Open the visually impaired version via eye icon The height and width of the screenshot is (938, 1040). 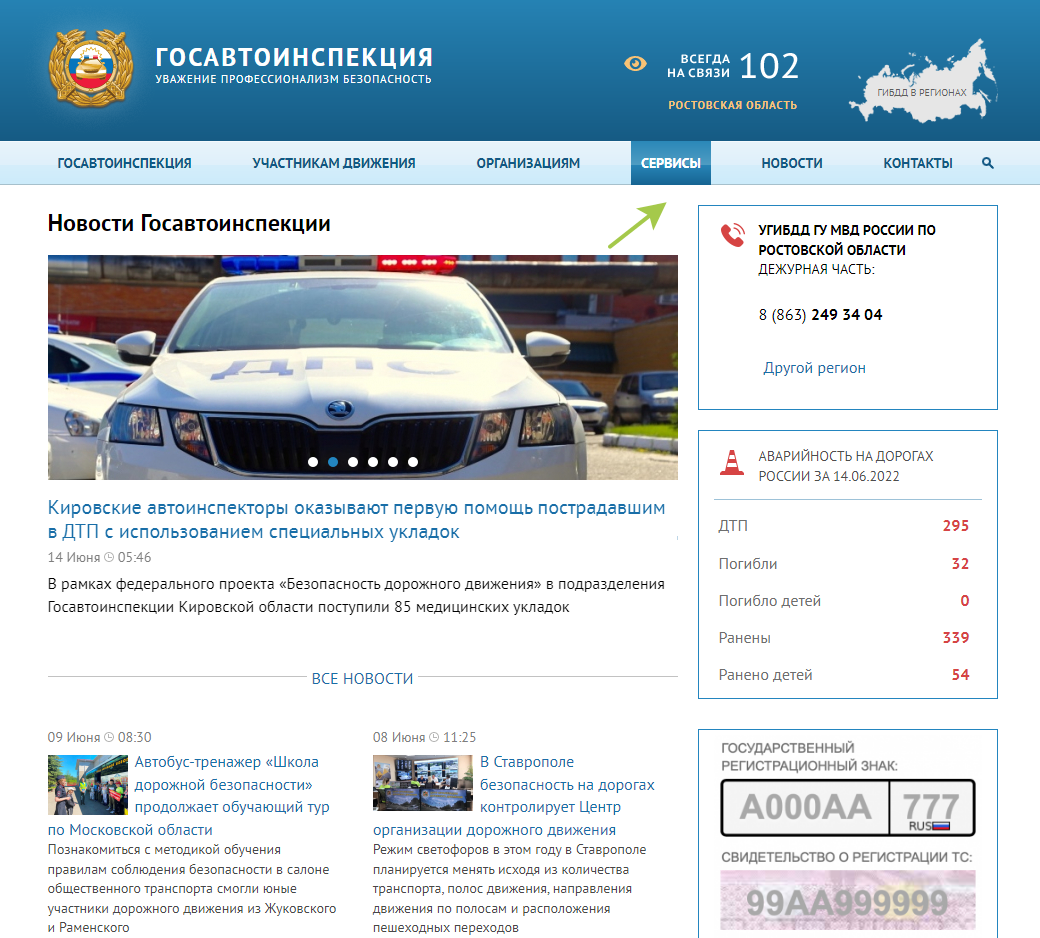tap(637, 63)
